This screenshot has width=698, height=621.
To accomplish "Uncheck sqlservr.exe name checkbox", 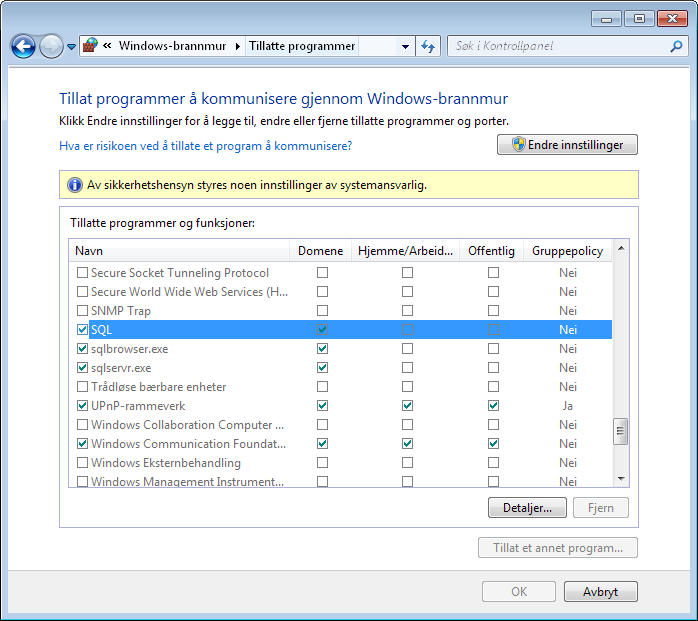I will pyautogui.click(x=82, y=368).
